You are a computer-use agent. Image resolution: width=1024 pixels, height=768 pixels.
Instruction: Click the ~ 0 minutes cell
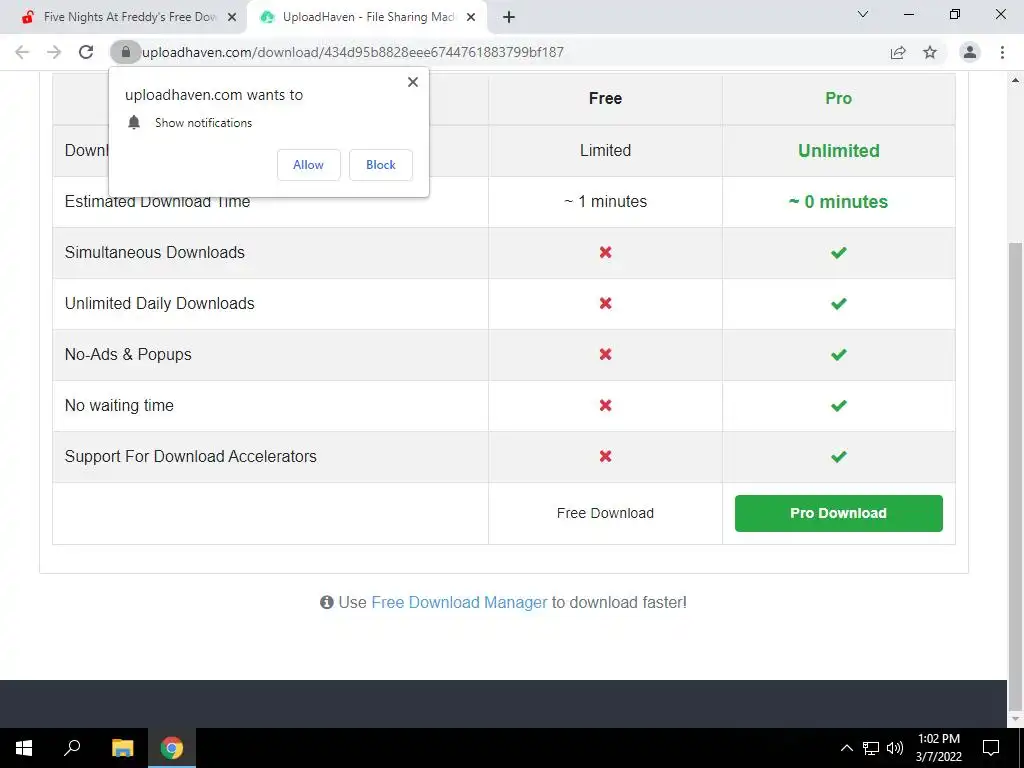(839, 201)
